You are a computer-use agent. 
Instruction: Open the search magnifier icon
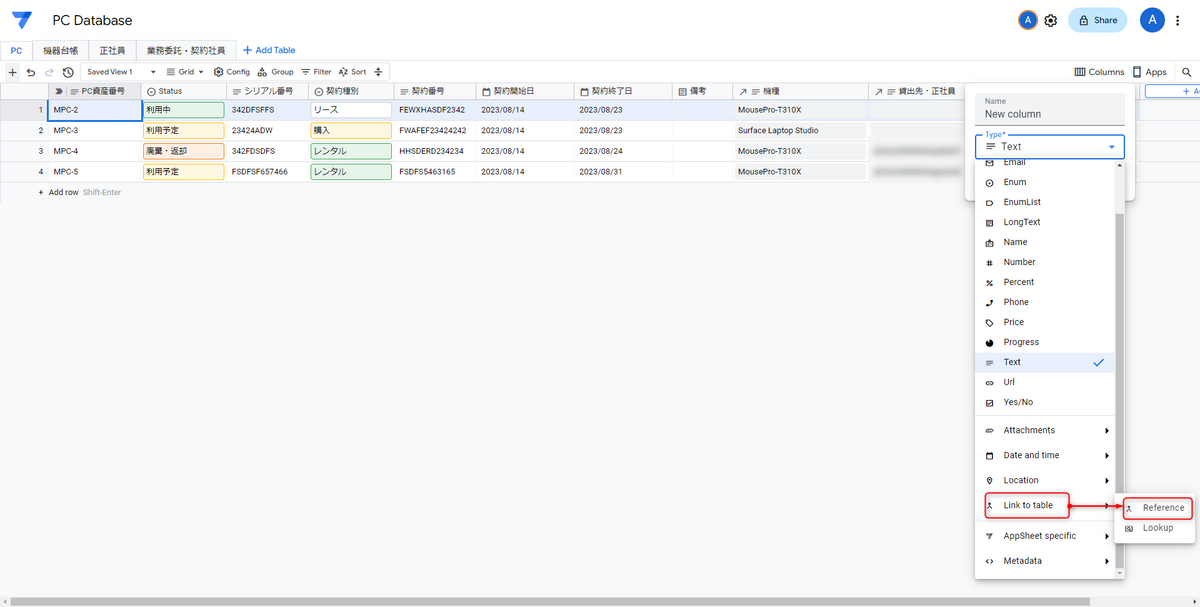[x=1187, y=72]
